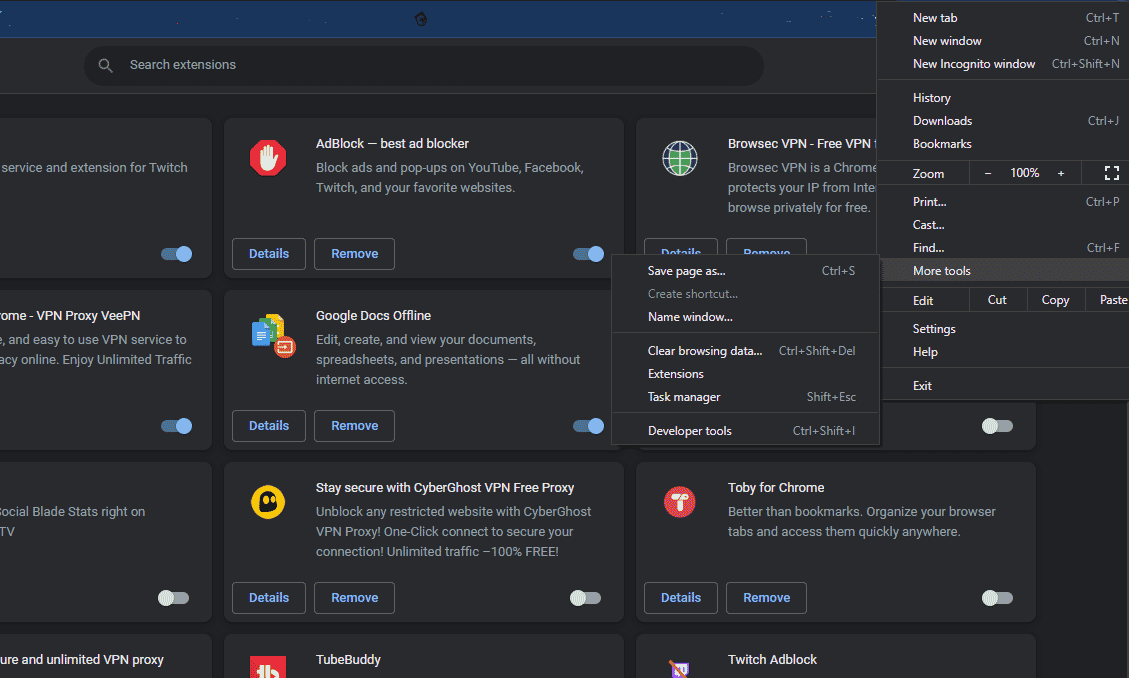The width and height of the screenshot is (1129, 678).
Task: Turn off the Google Docs Offline toggle
Action: (588, 425)
